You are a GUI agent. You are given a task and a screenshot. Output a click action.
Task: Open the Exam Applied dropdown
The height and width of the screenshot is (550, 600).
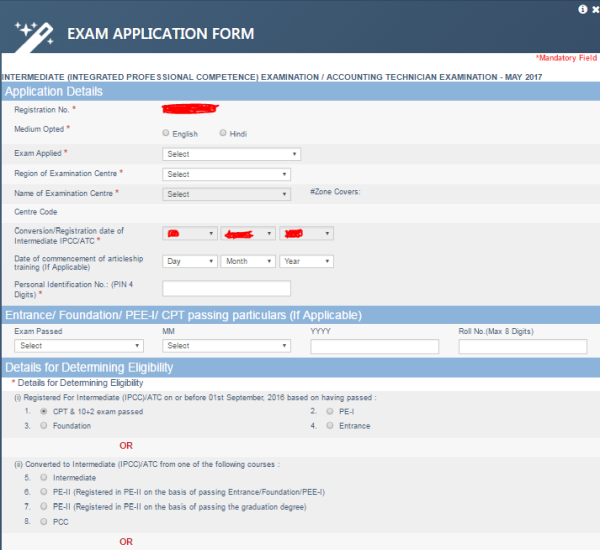click(x=231, y=154)
